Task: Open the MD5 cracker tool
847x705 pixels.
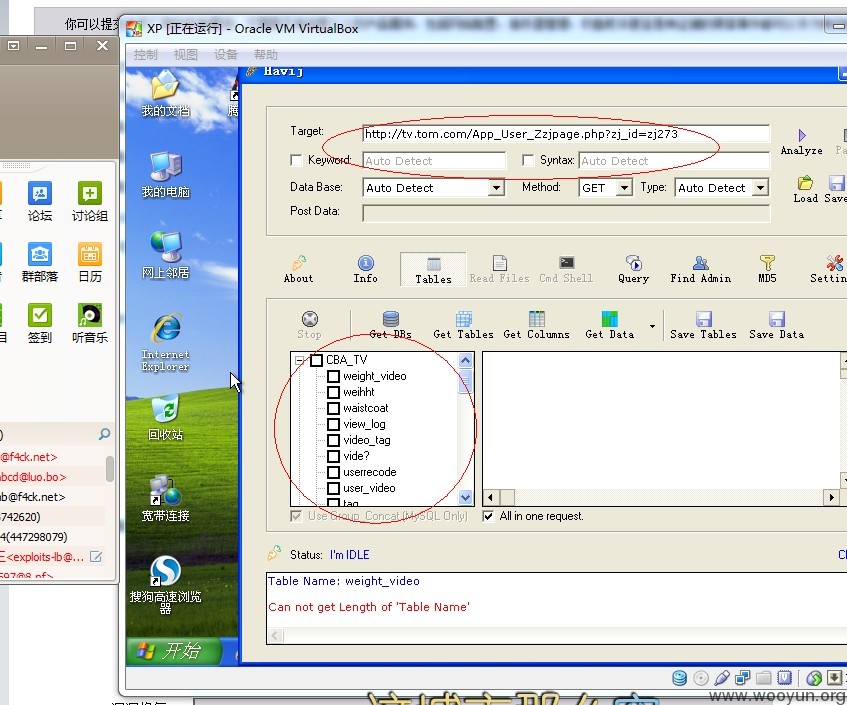Action: pos(767,270)
